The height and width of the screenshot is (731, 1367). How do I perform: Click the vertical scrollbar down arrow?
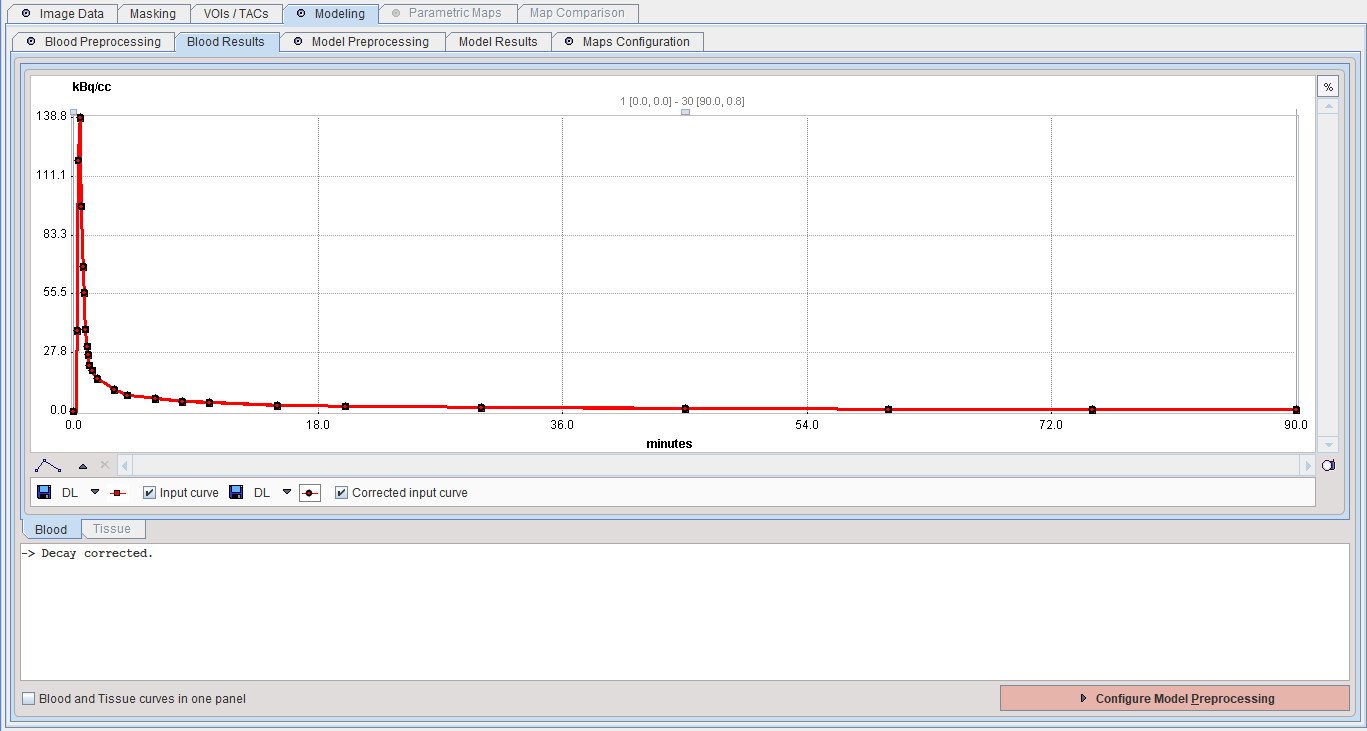(1328, 444)
